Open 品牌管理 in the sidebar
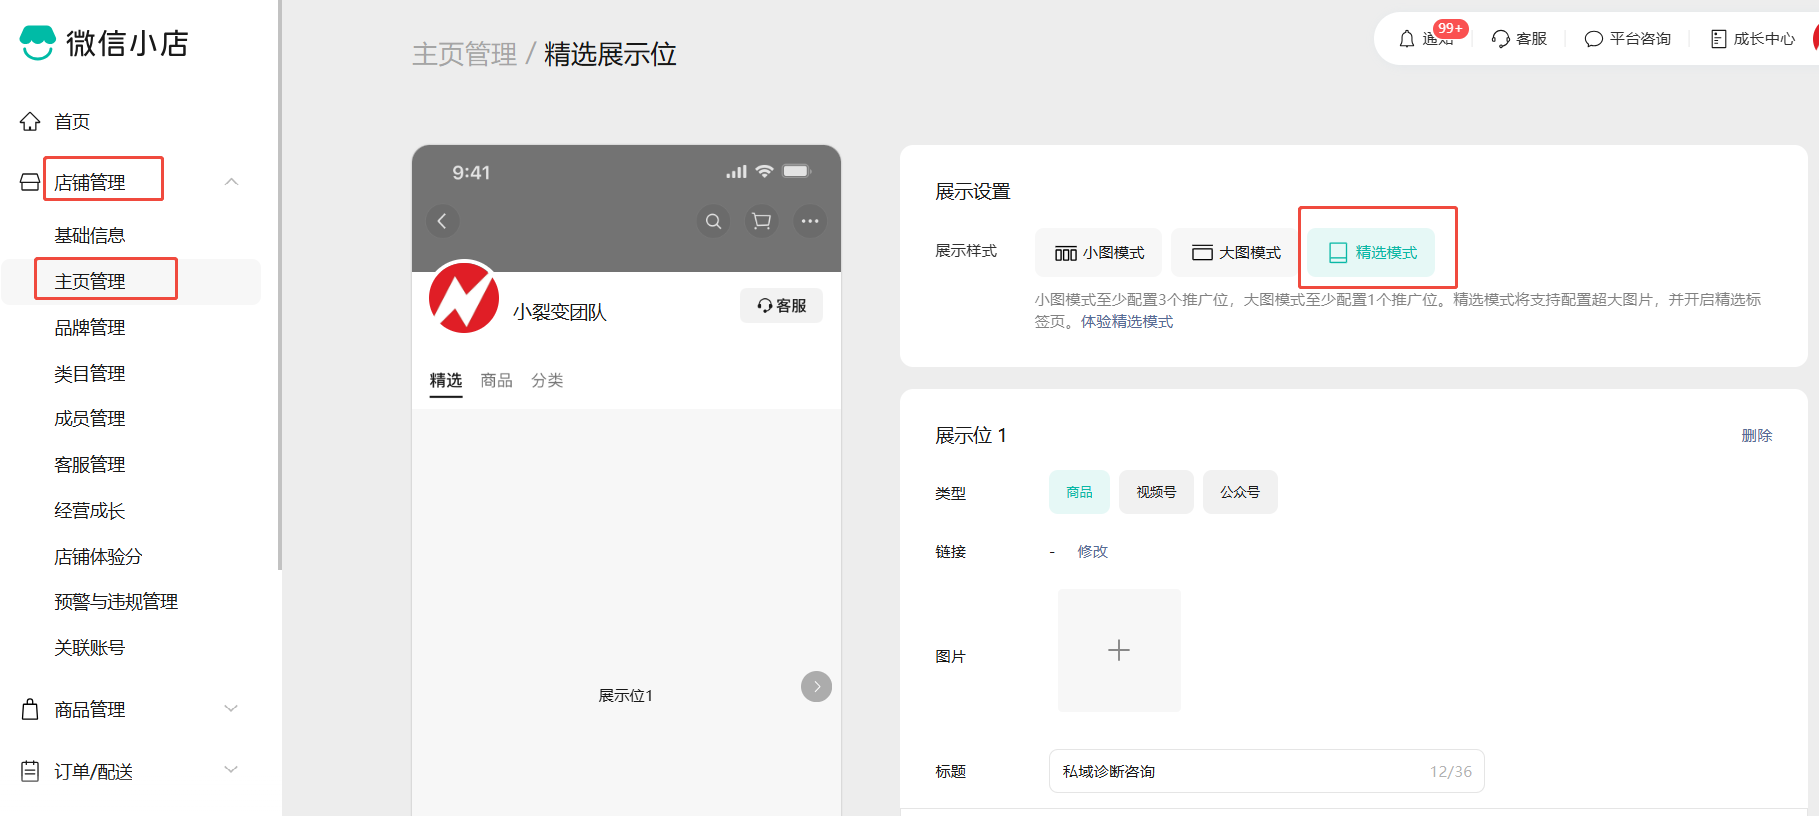This screenshot has height=816, width=1819. tap(90, 328)
